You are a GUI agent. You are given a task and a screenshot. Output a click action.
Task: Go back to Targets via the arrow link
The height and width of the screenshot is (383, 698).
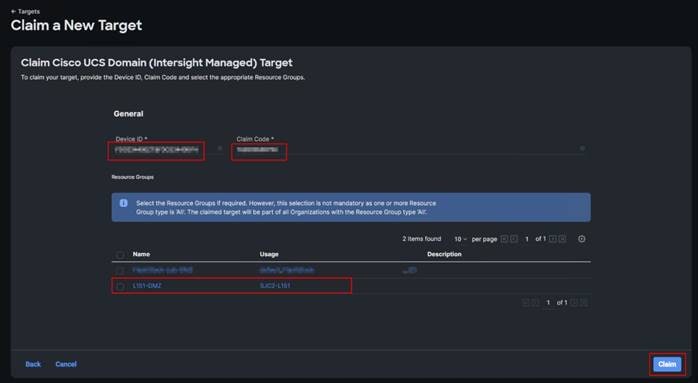pyautogui.click(x=25, y=11)
